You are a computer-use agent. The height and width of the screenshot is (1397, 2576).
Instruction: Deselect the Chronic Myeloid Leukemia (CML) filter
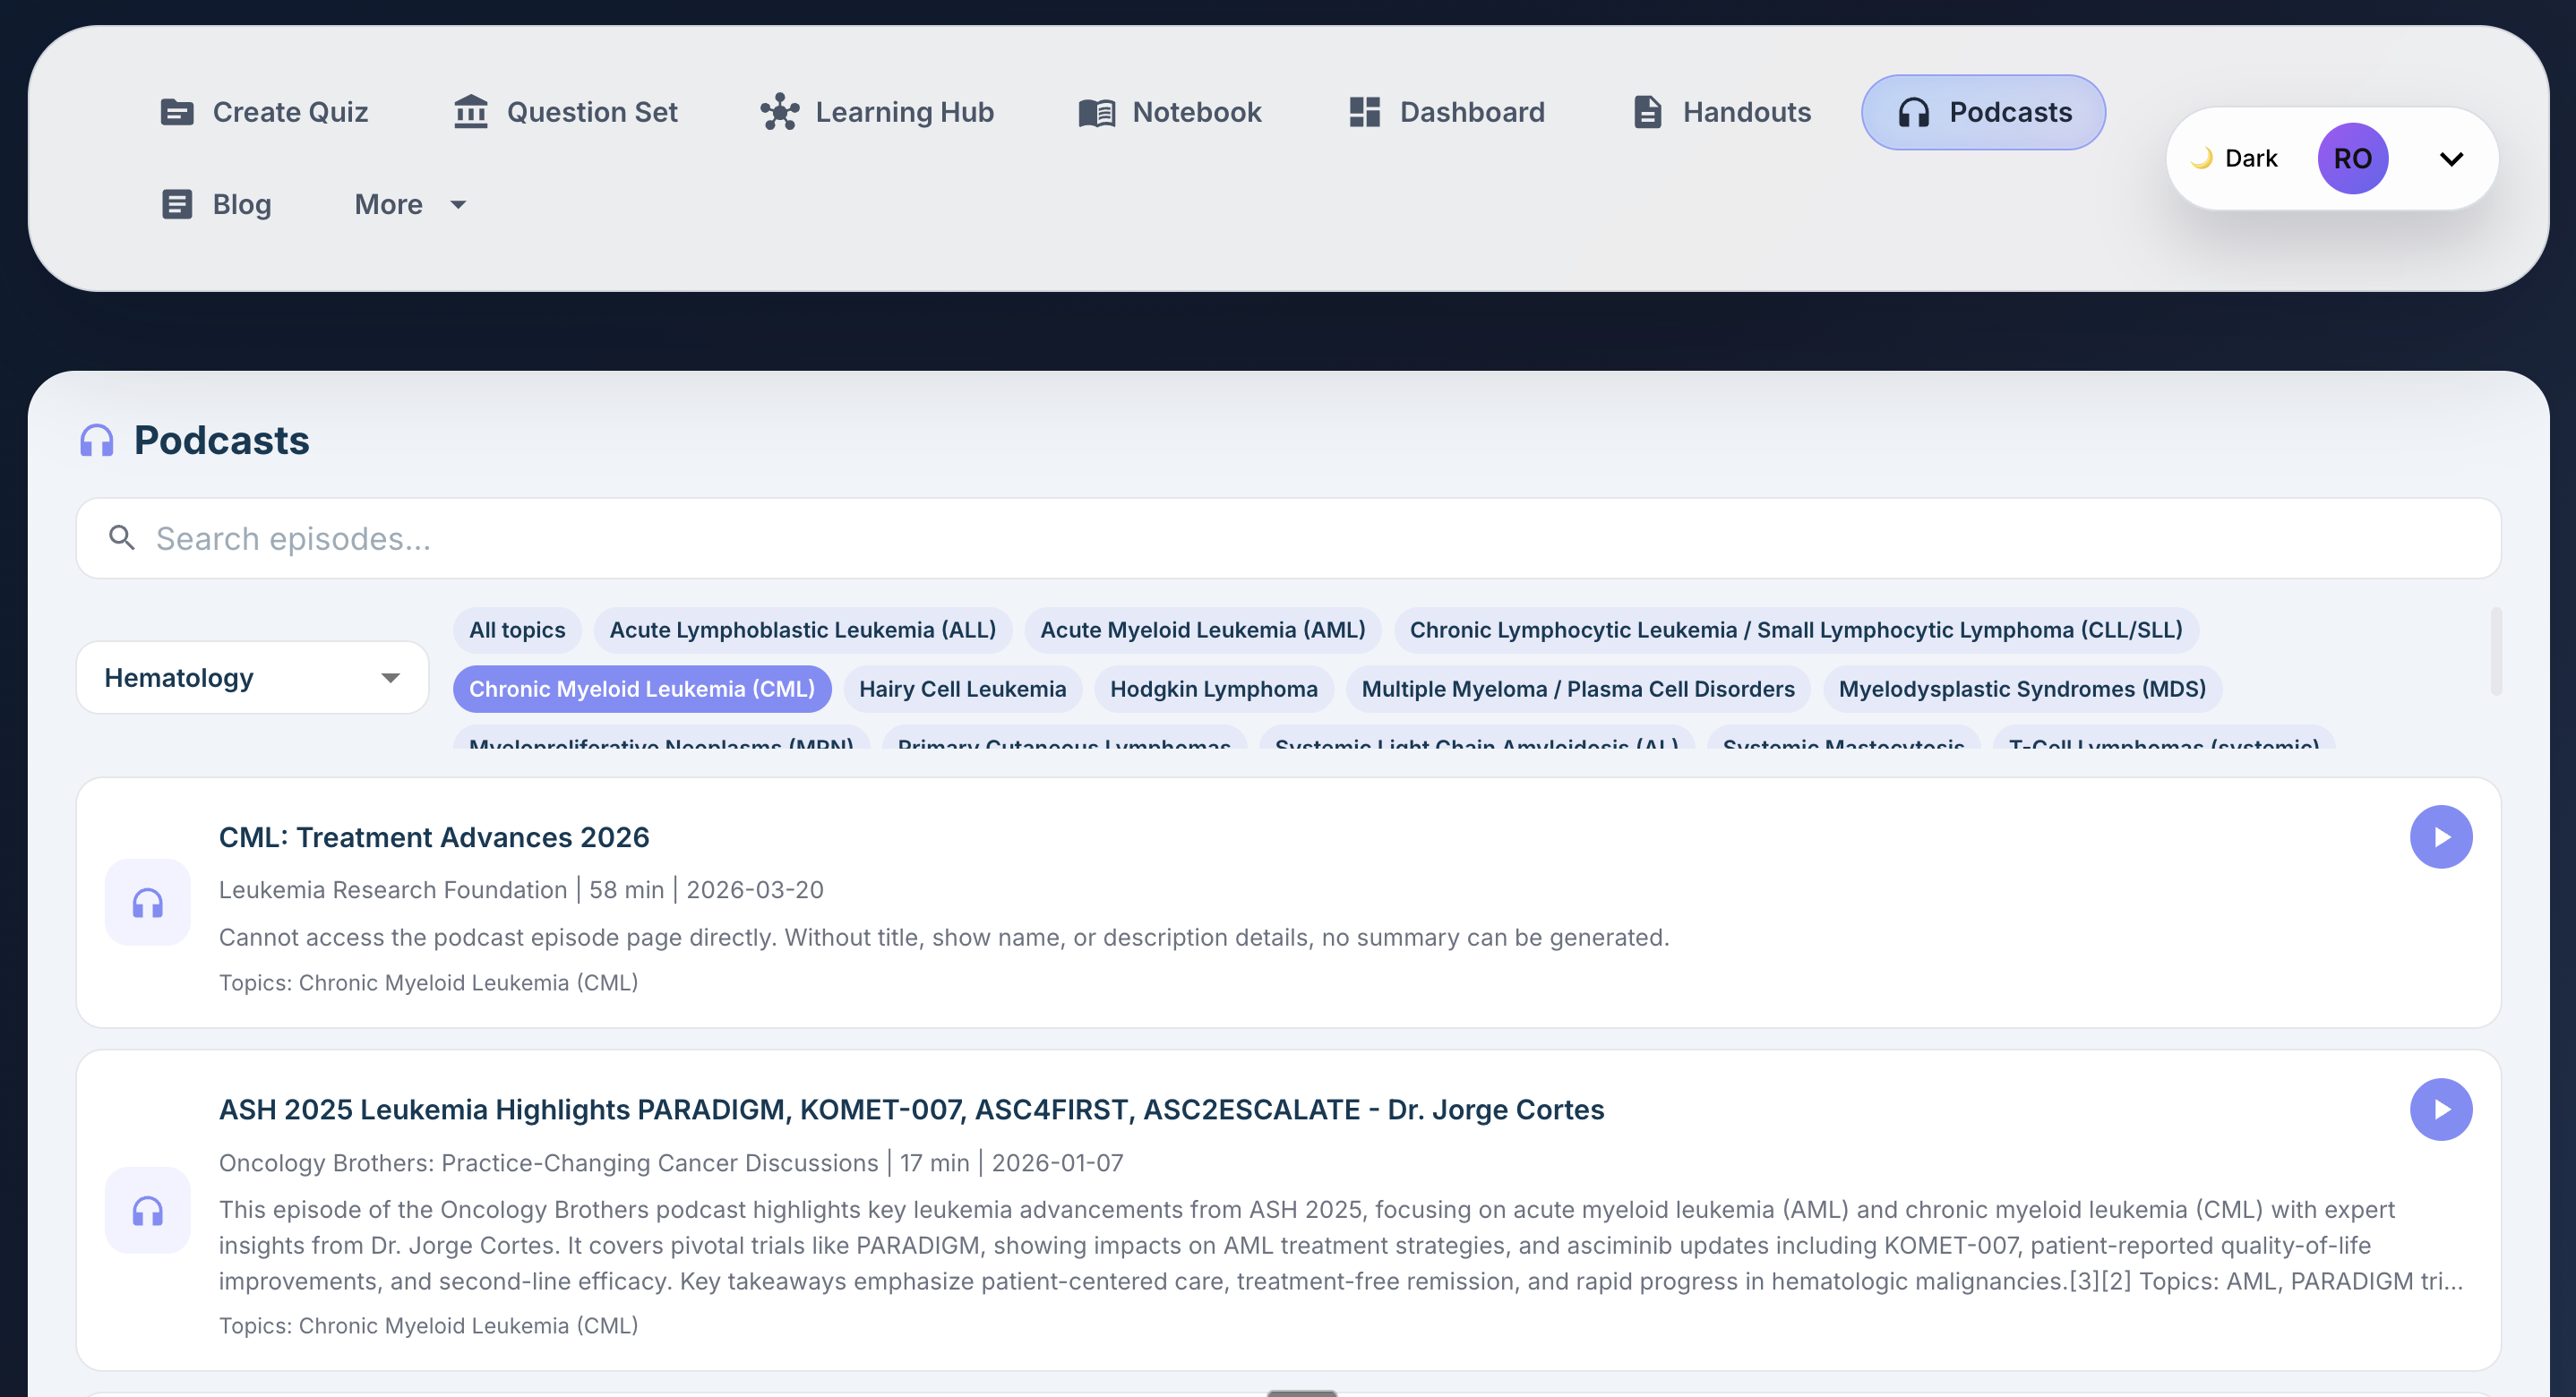point(641,688)
